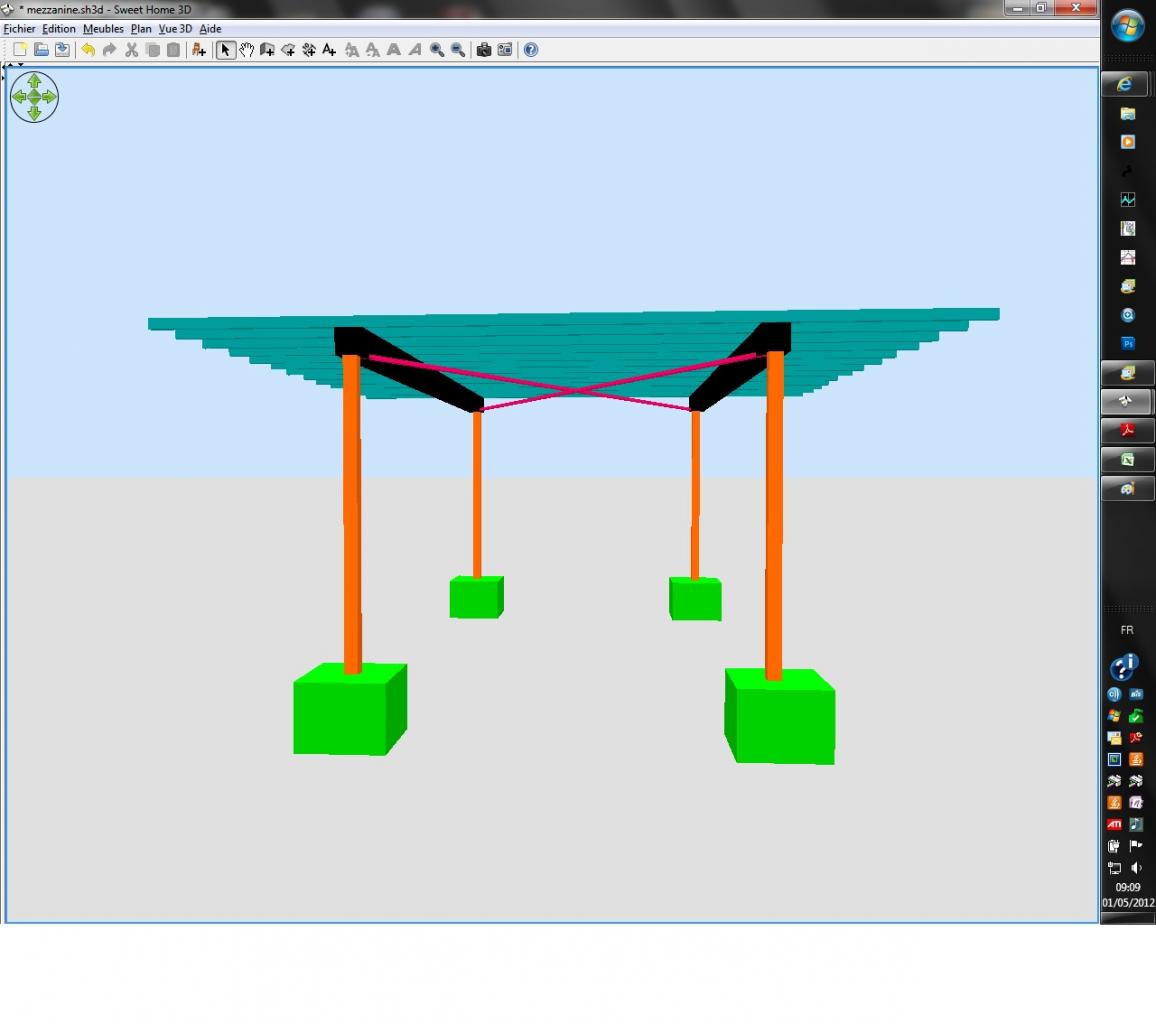Choose the Create rooms tool
The image size is (1156, 1024).
[288, 49]
